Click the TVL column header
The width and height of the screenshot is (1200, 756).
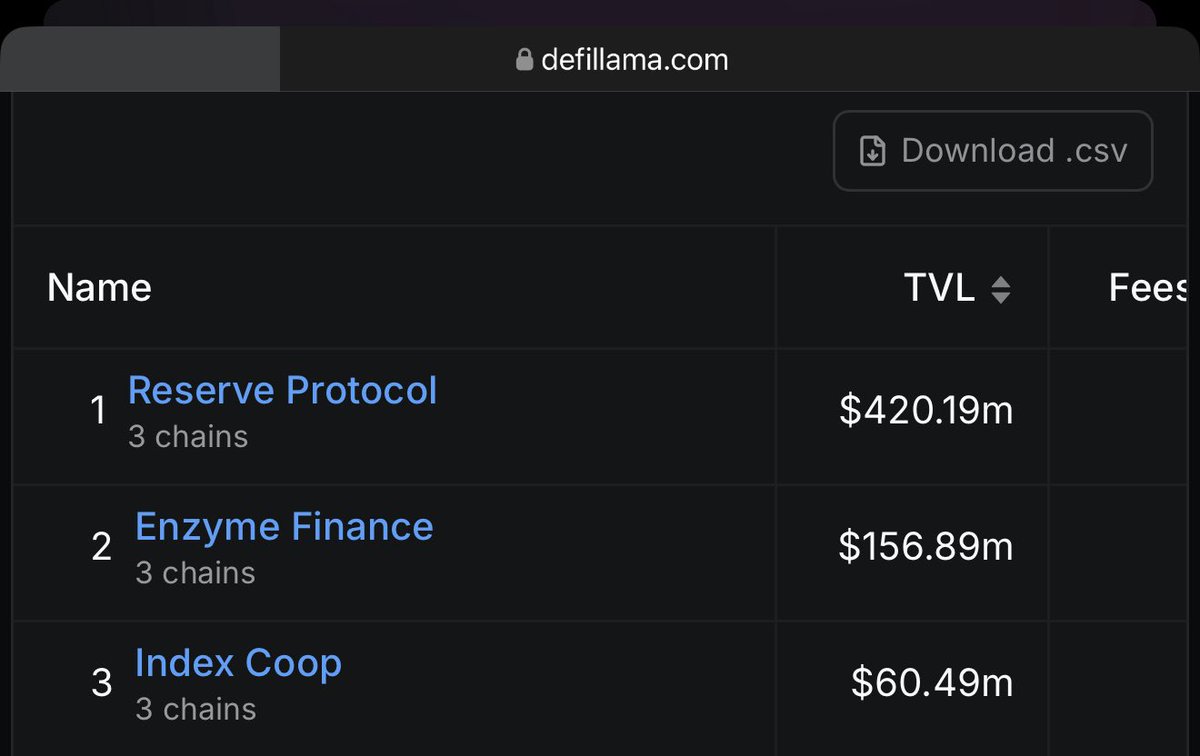click(939, 288)
